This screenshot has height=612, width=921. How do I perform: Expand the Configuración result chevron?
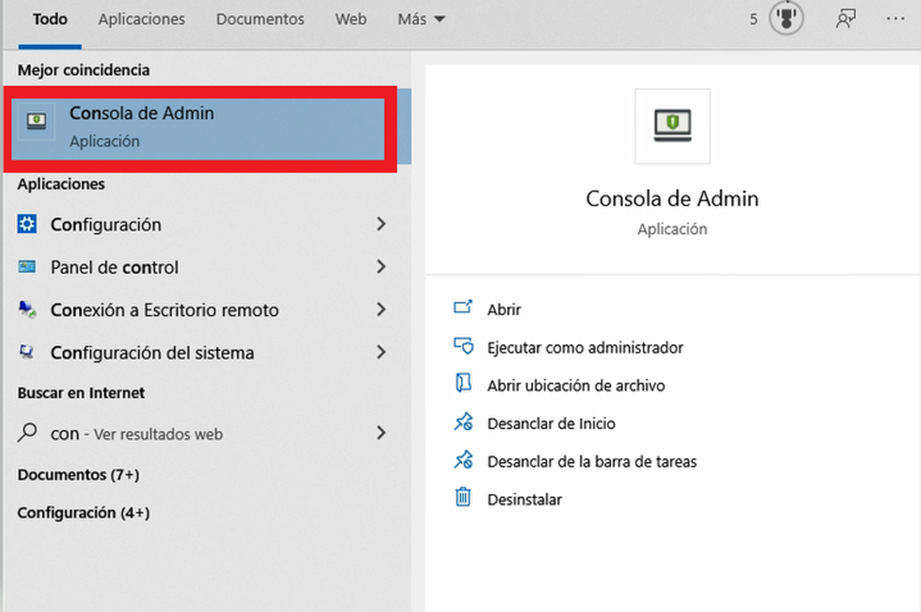(x=381, y=224)
